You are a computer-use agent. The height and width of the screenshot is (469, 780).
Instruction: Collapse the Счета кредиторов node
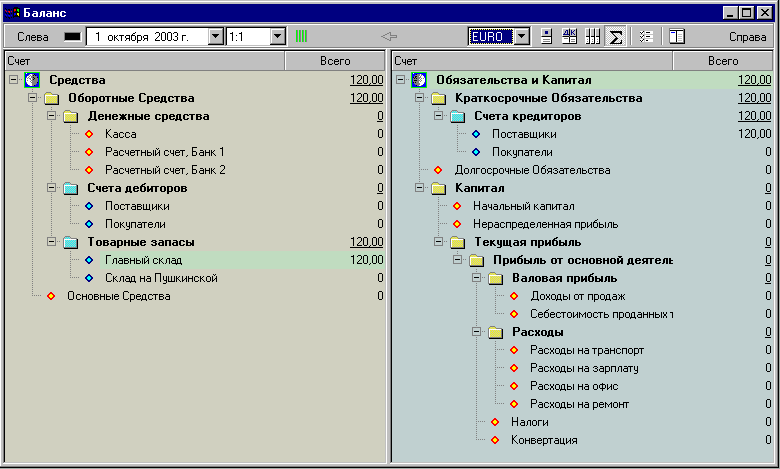[x=438, y=115]
